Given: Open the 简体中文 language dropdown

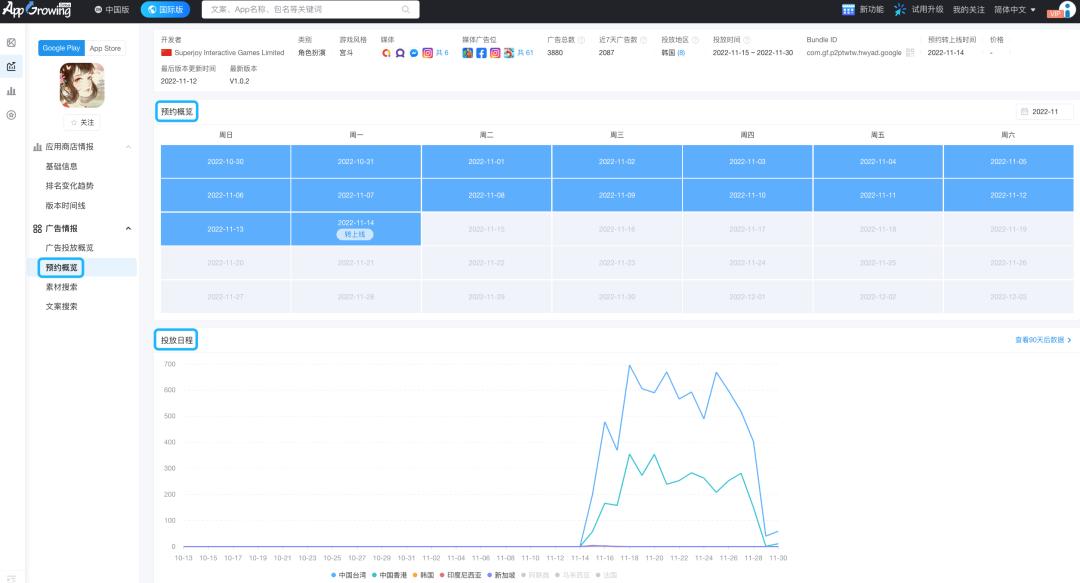Looking at the screenshot, I should [x=1015, y=10].
